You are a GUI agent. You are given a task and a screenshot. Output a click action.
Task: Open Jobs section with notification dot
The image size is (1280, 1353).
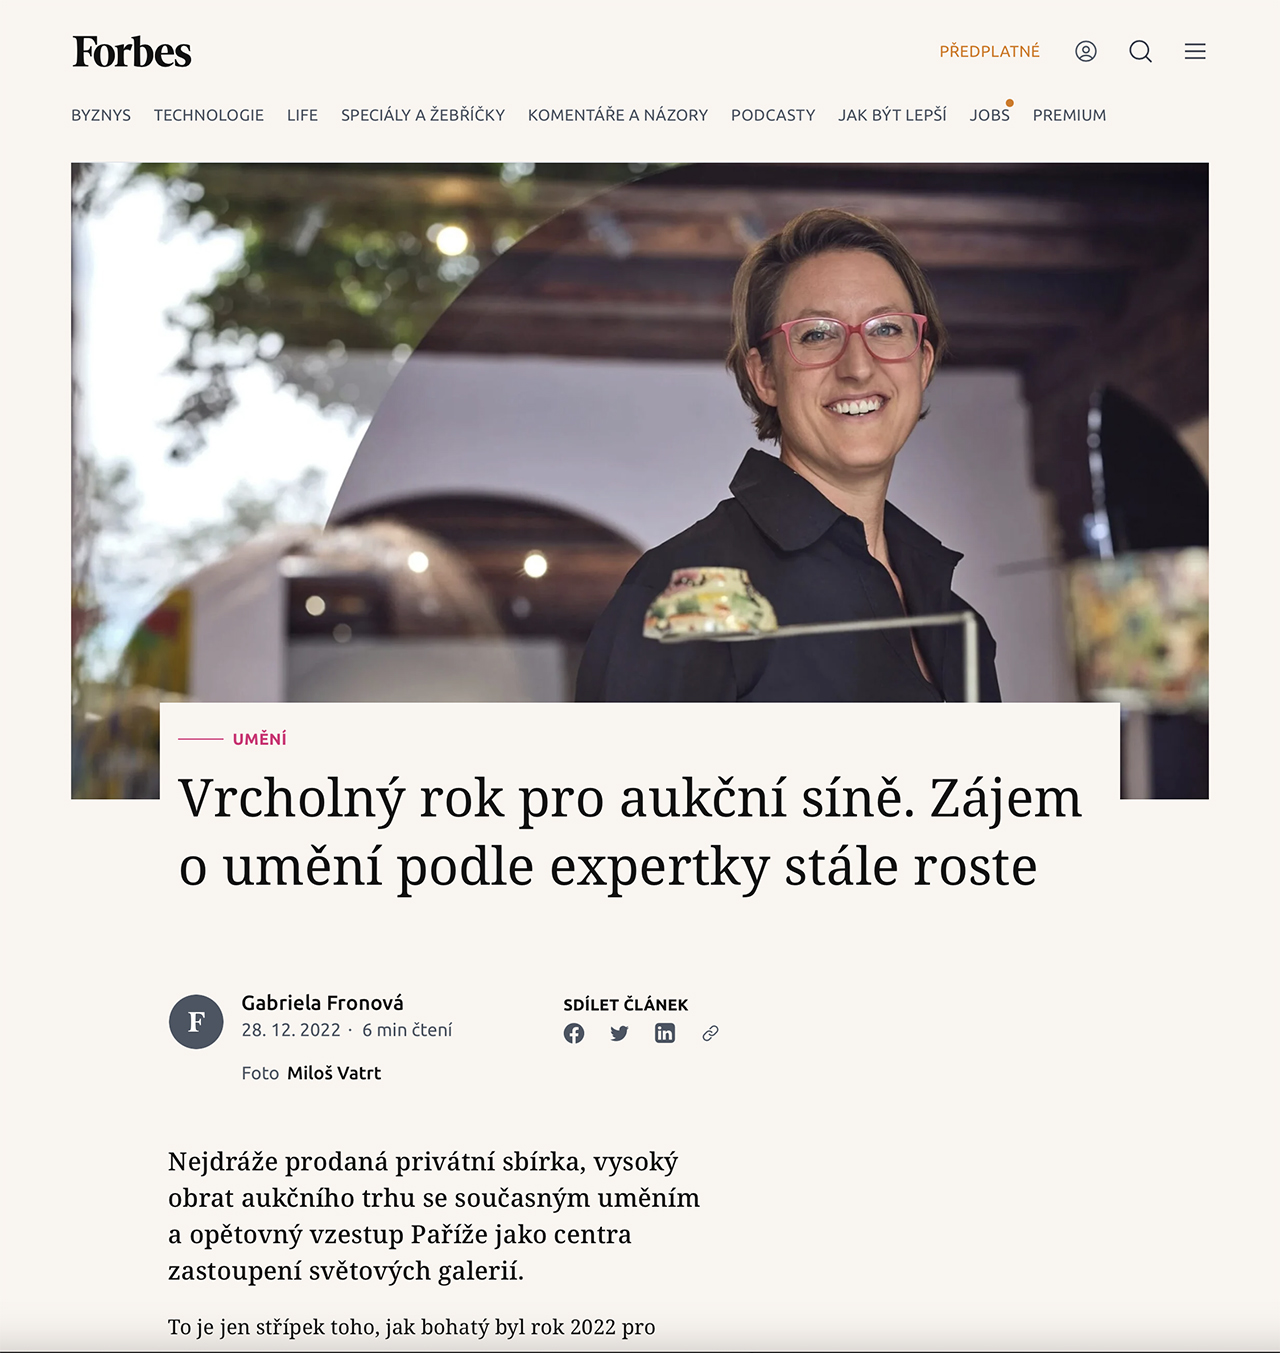coord(990,114)
